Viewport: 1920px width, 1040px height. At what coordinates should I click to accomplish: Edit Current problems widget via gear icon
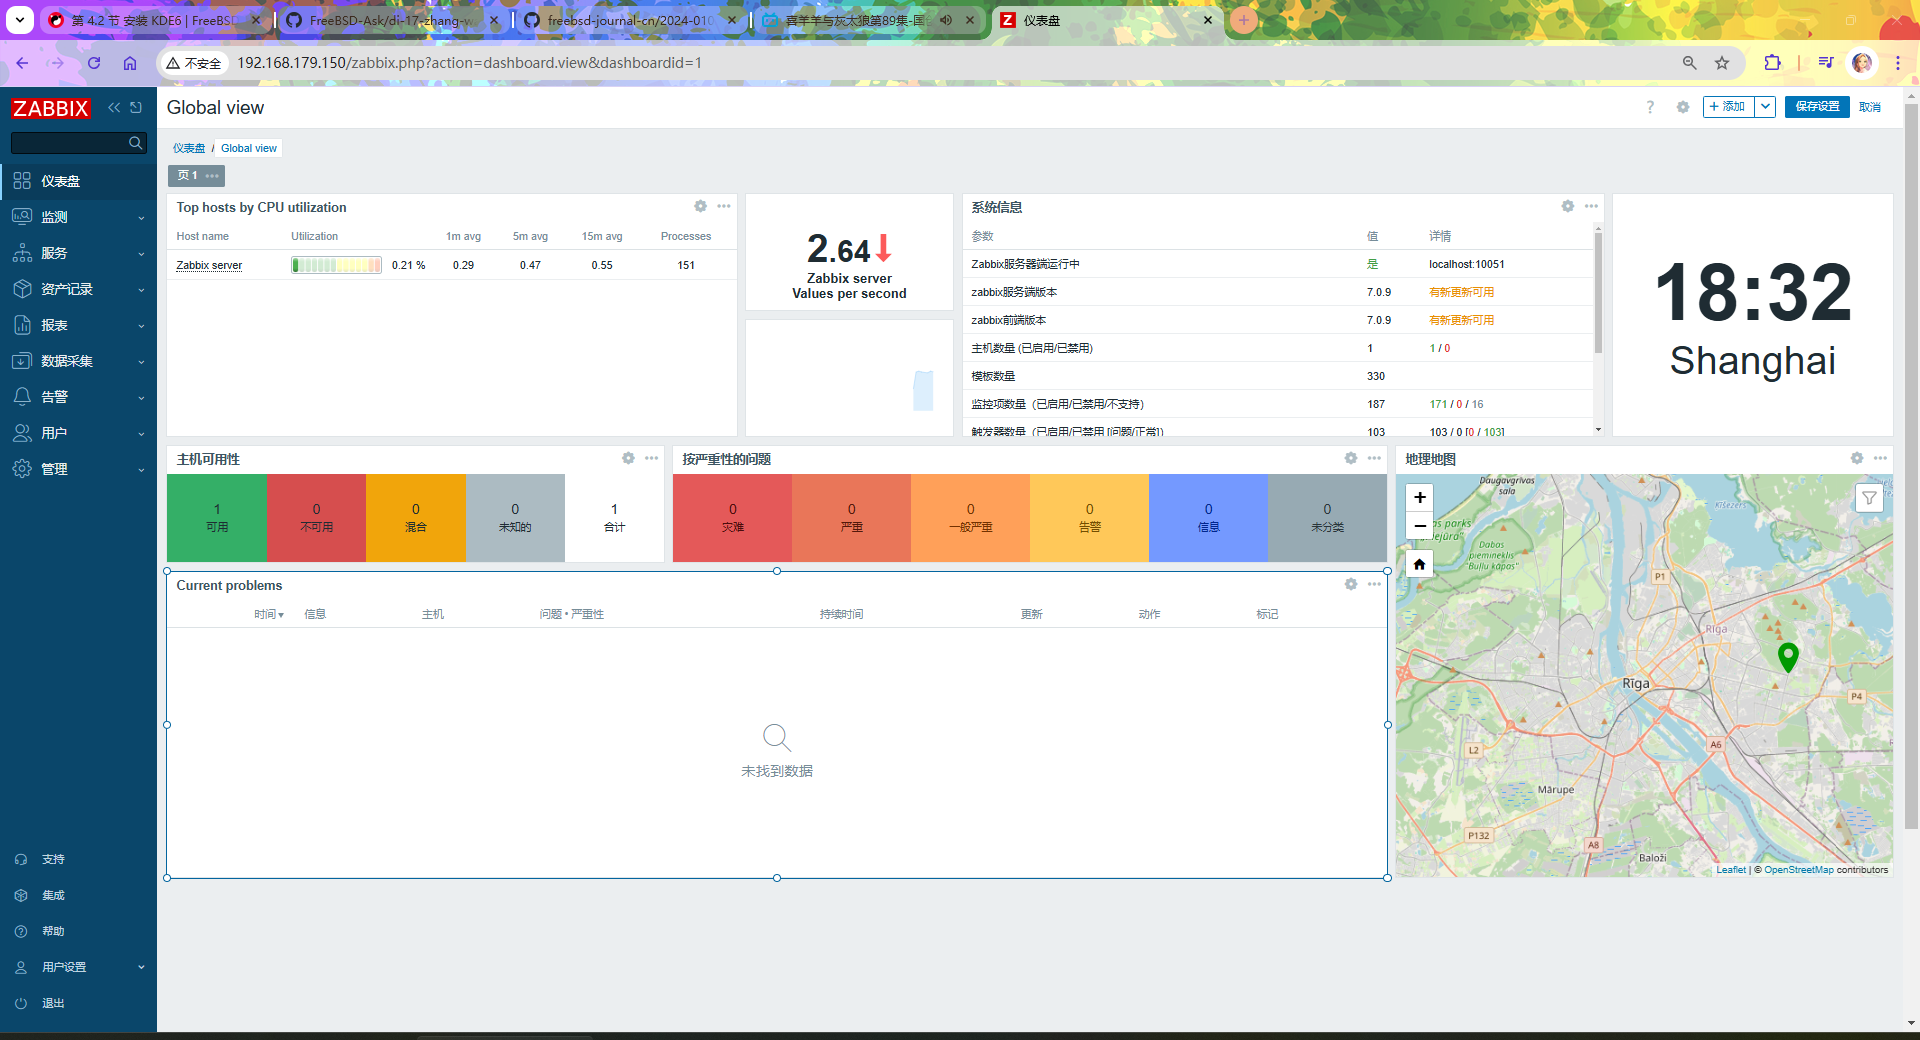tap(1351, 584)
